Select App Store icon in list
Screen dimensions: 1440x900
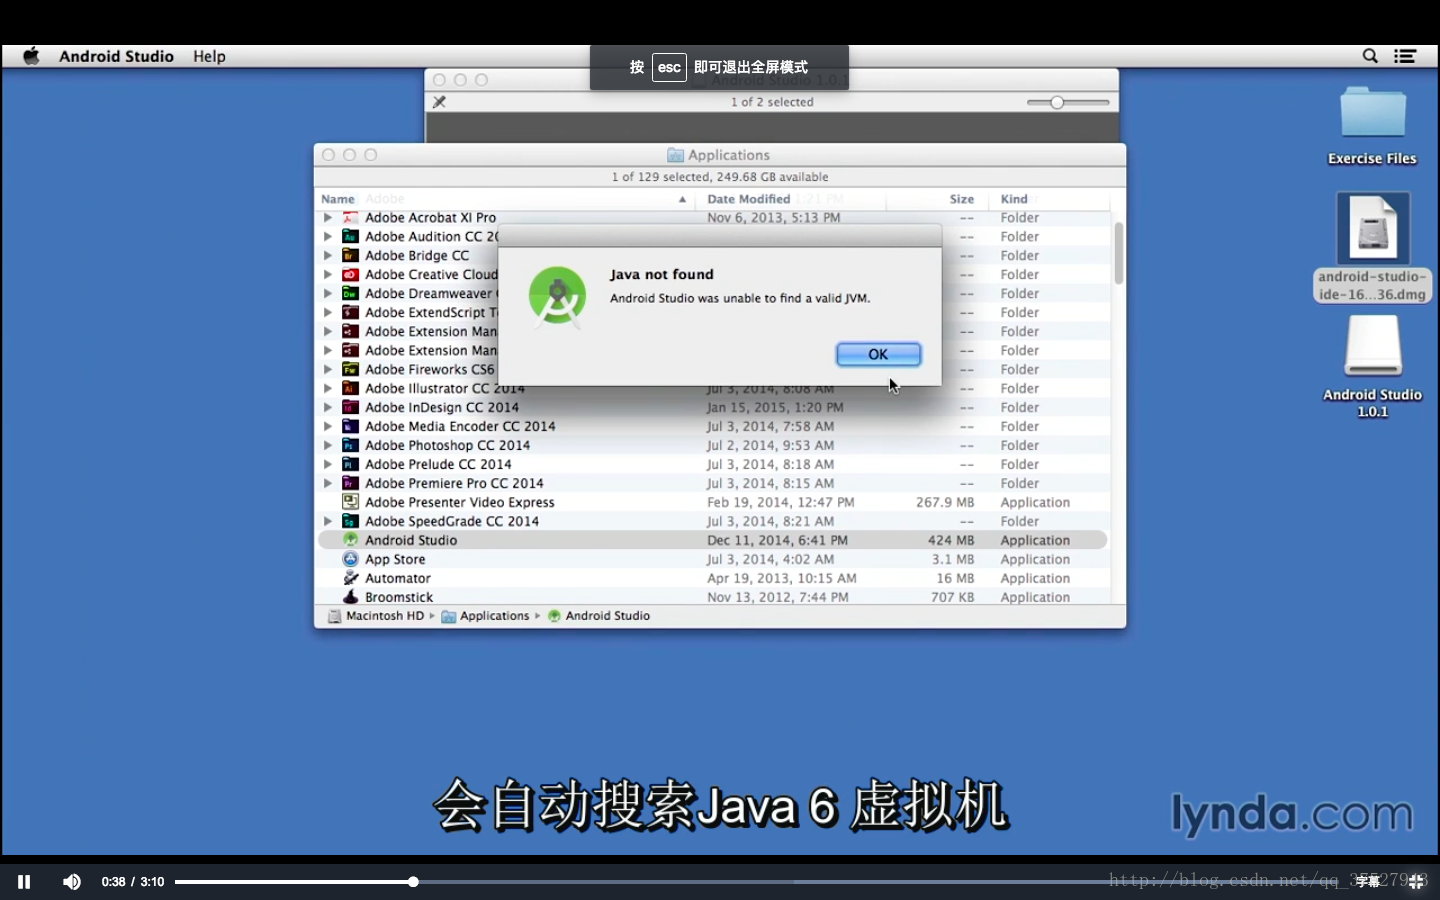click(350, 559)
